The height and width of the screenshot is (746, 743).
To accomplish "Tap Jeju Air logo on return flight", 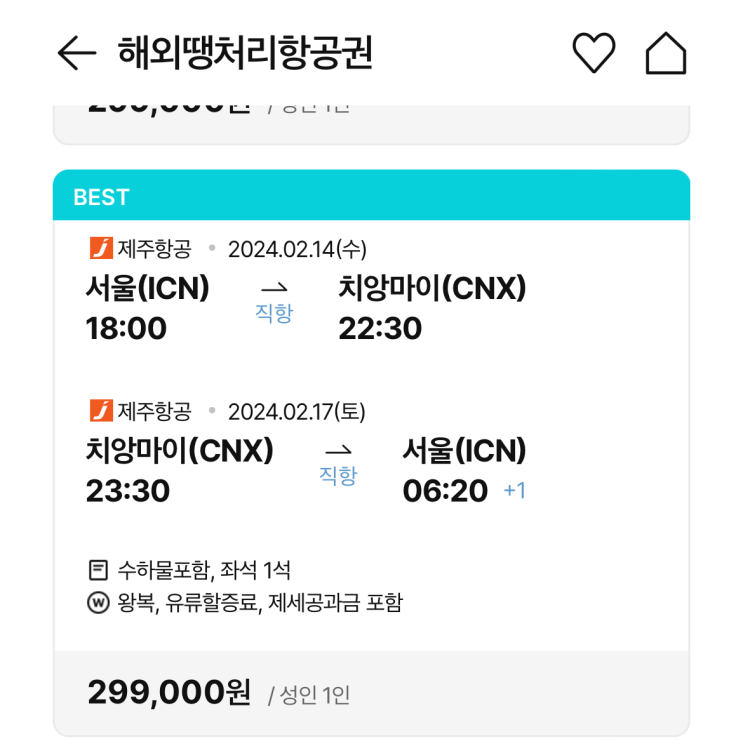I will pyautogui.click(x=101, y=410).
